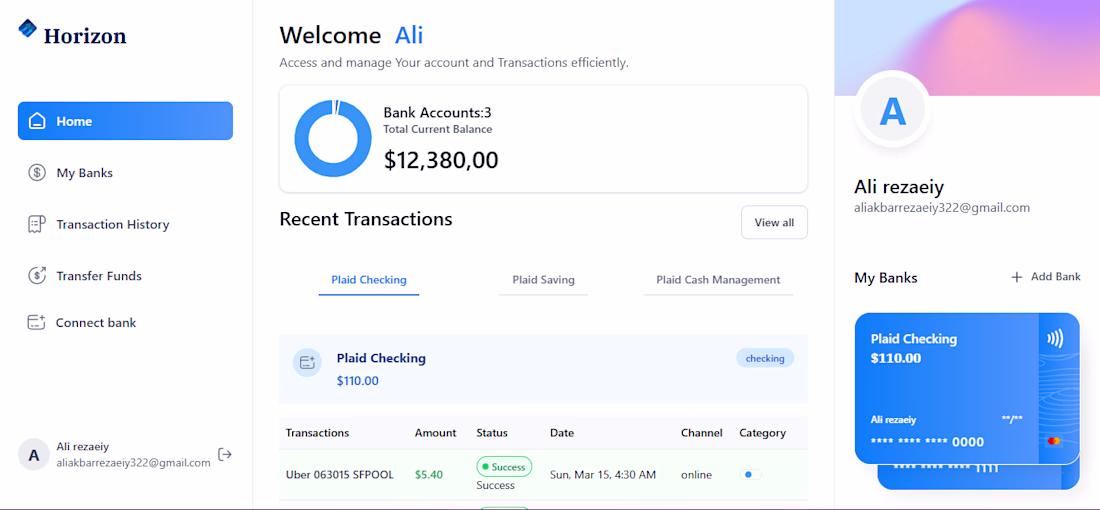Image resolution: width=1100 pixels, height=510 pixels.
Task: Switch to Plaid Cash Management tab
Action: tap(718, 280)
